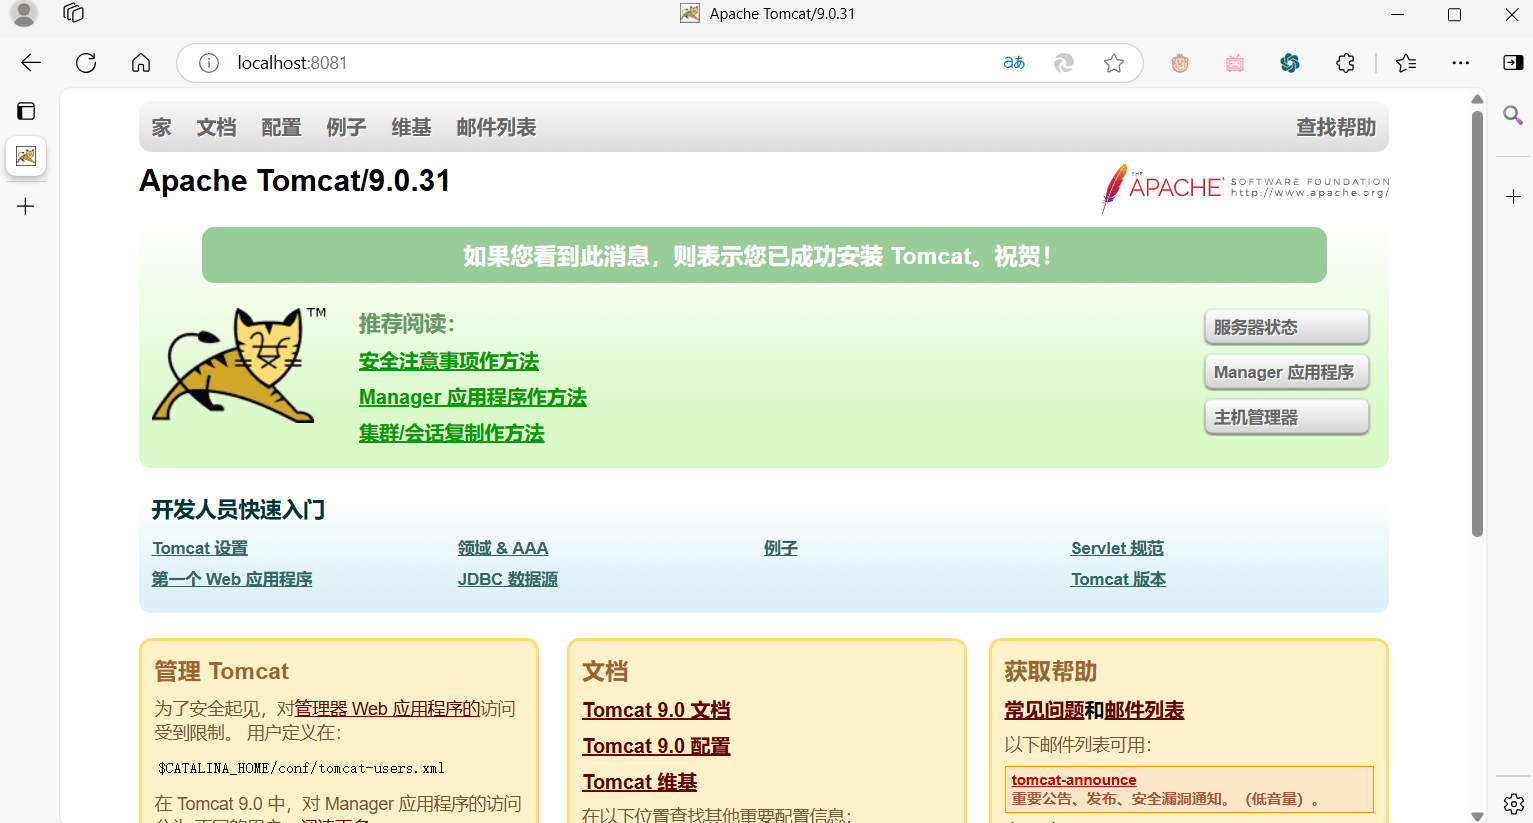Click the scrollbar down arrow
This screenshot has width=1533, height=823.
pos(1477,815)
